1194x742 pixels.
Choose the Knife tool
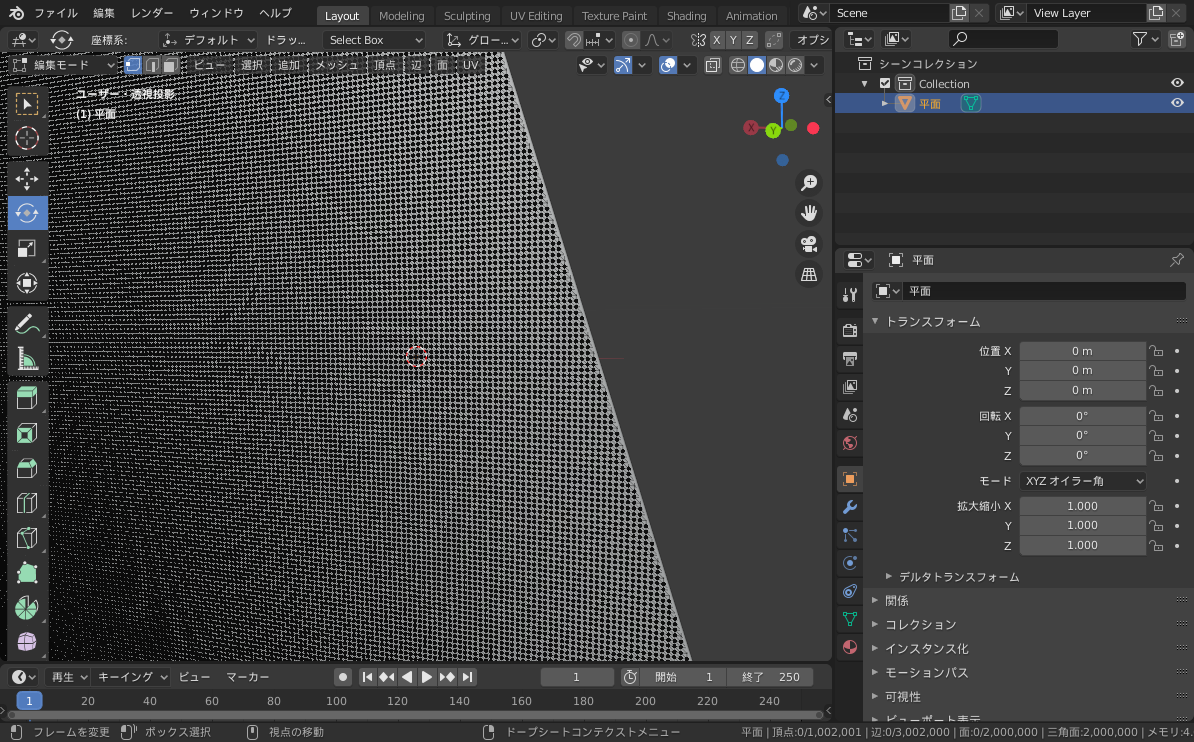[27, 538]
